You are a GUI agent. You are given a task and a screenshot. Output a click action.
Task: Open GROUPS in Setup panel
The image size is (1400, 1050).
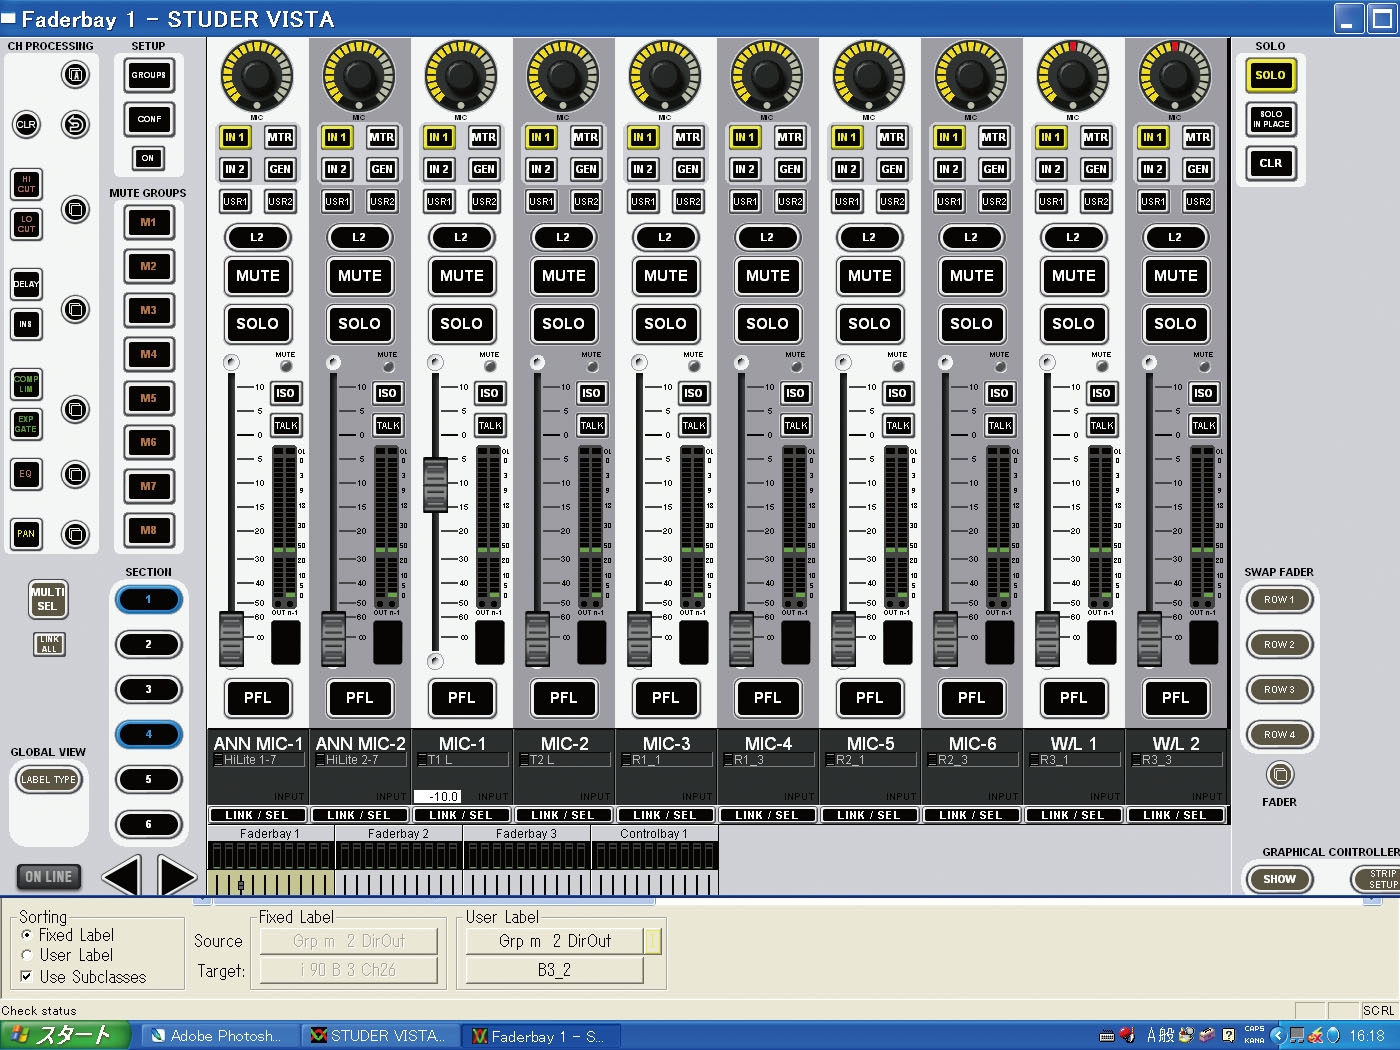click(149, 75)
